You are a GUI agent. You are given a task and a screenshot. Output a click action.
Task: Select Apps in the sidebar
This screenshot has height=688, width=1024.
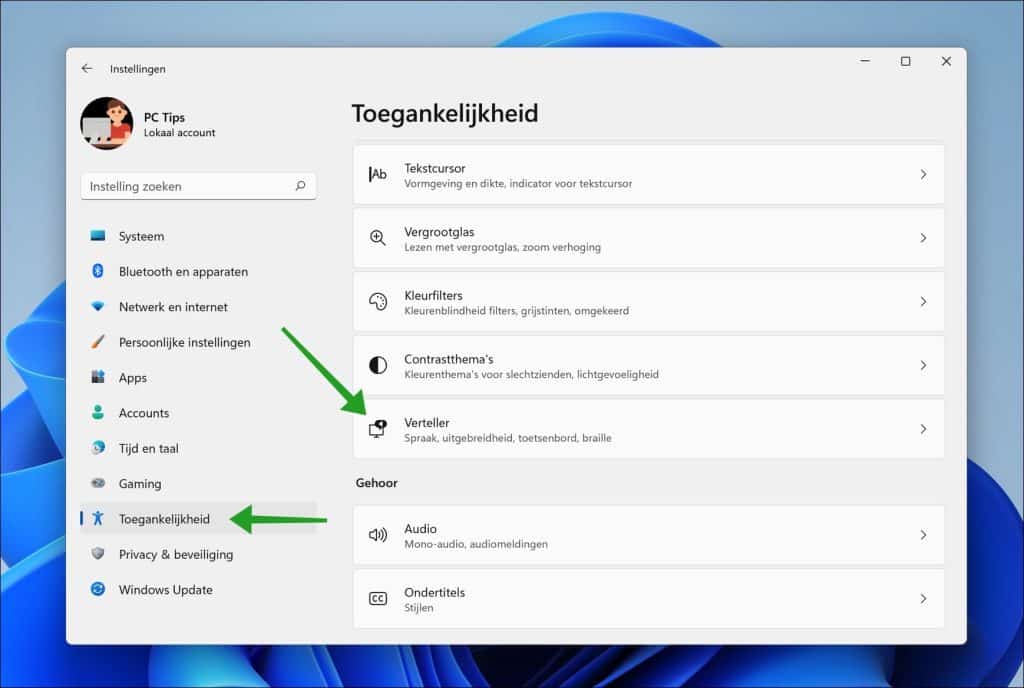point(135,377)
